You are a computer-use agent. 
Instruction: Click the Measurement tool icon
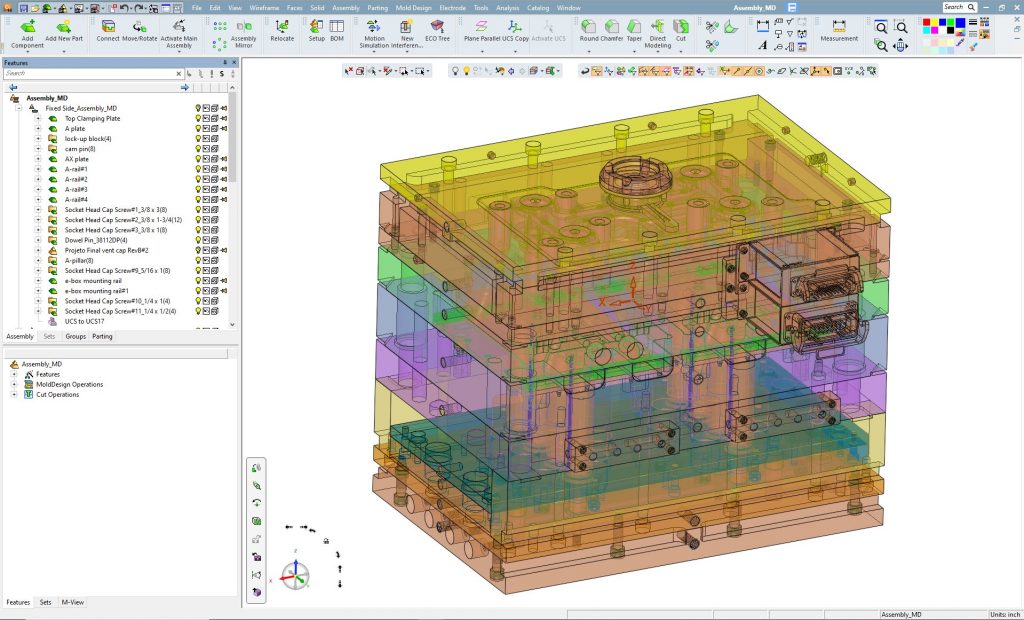(x=838, y=27)
